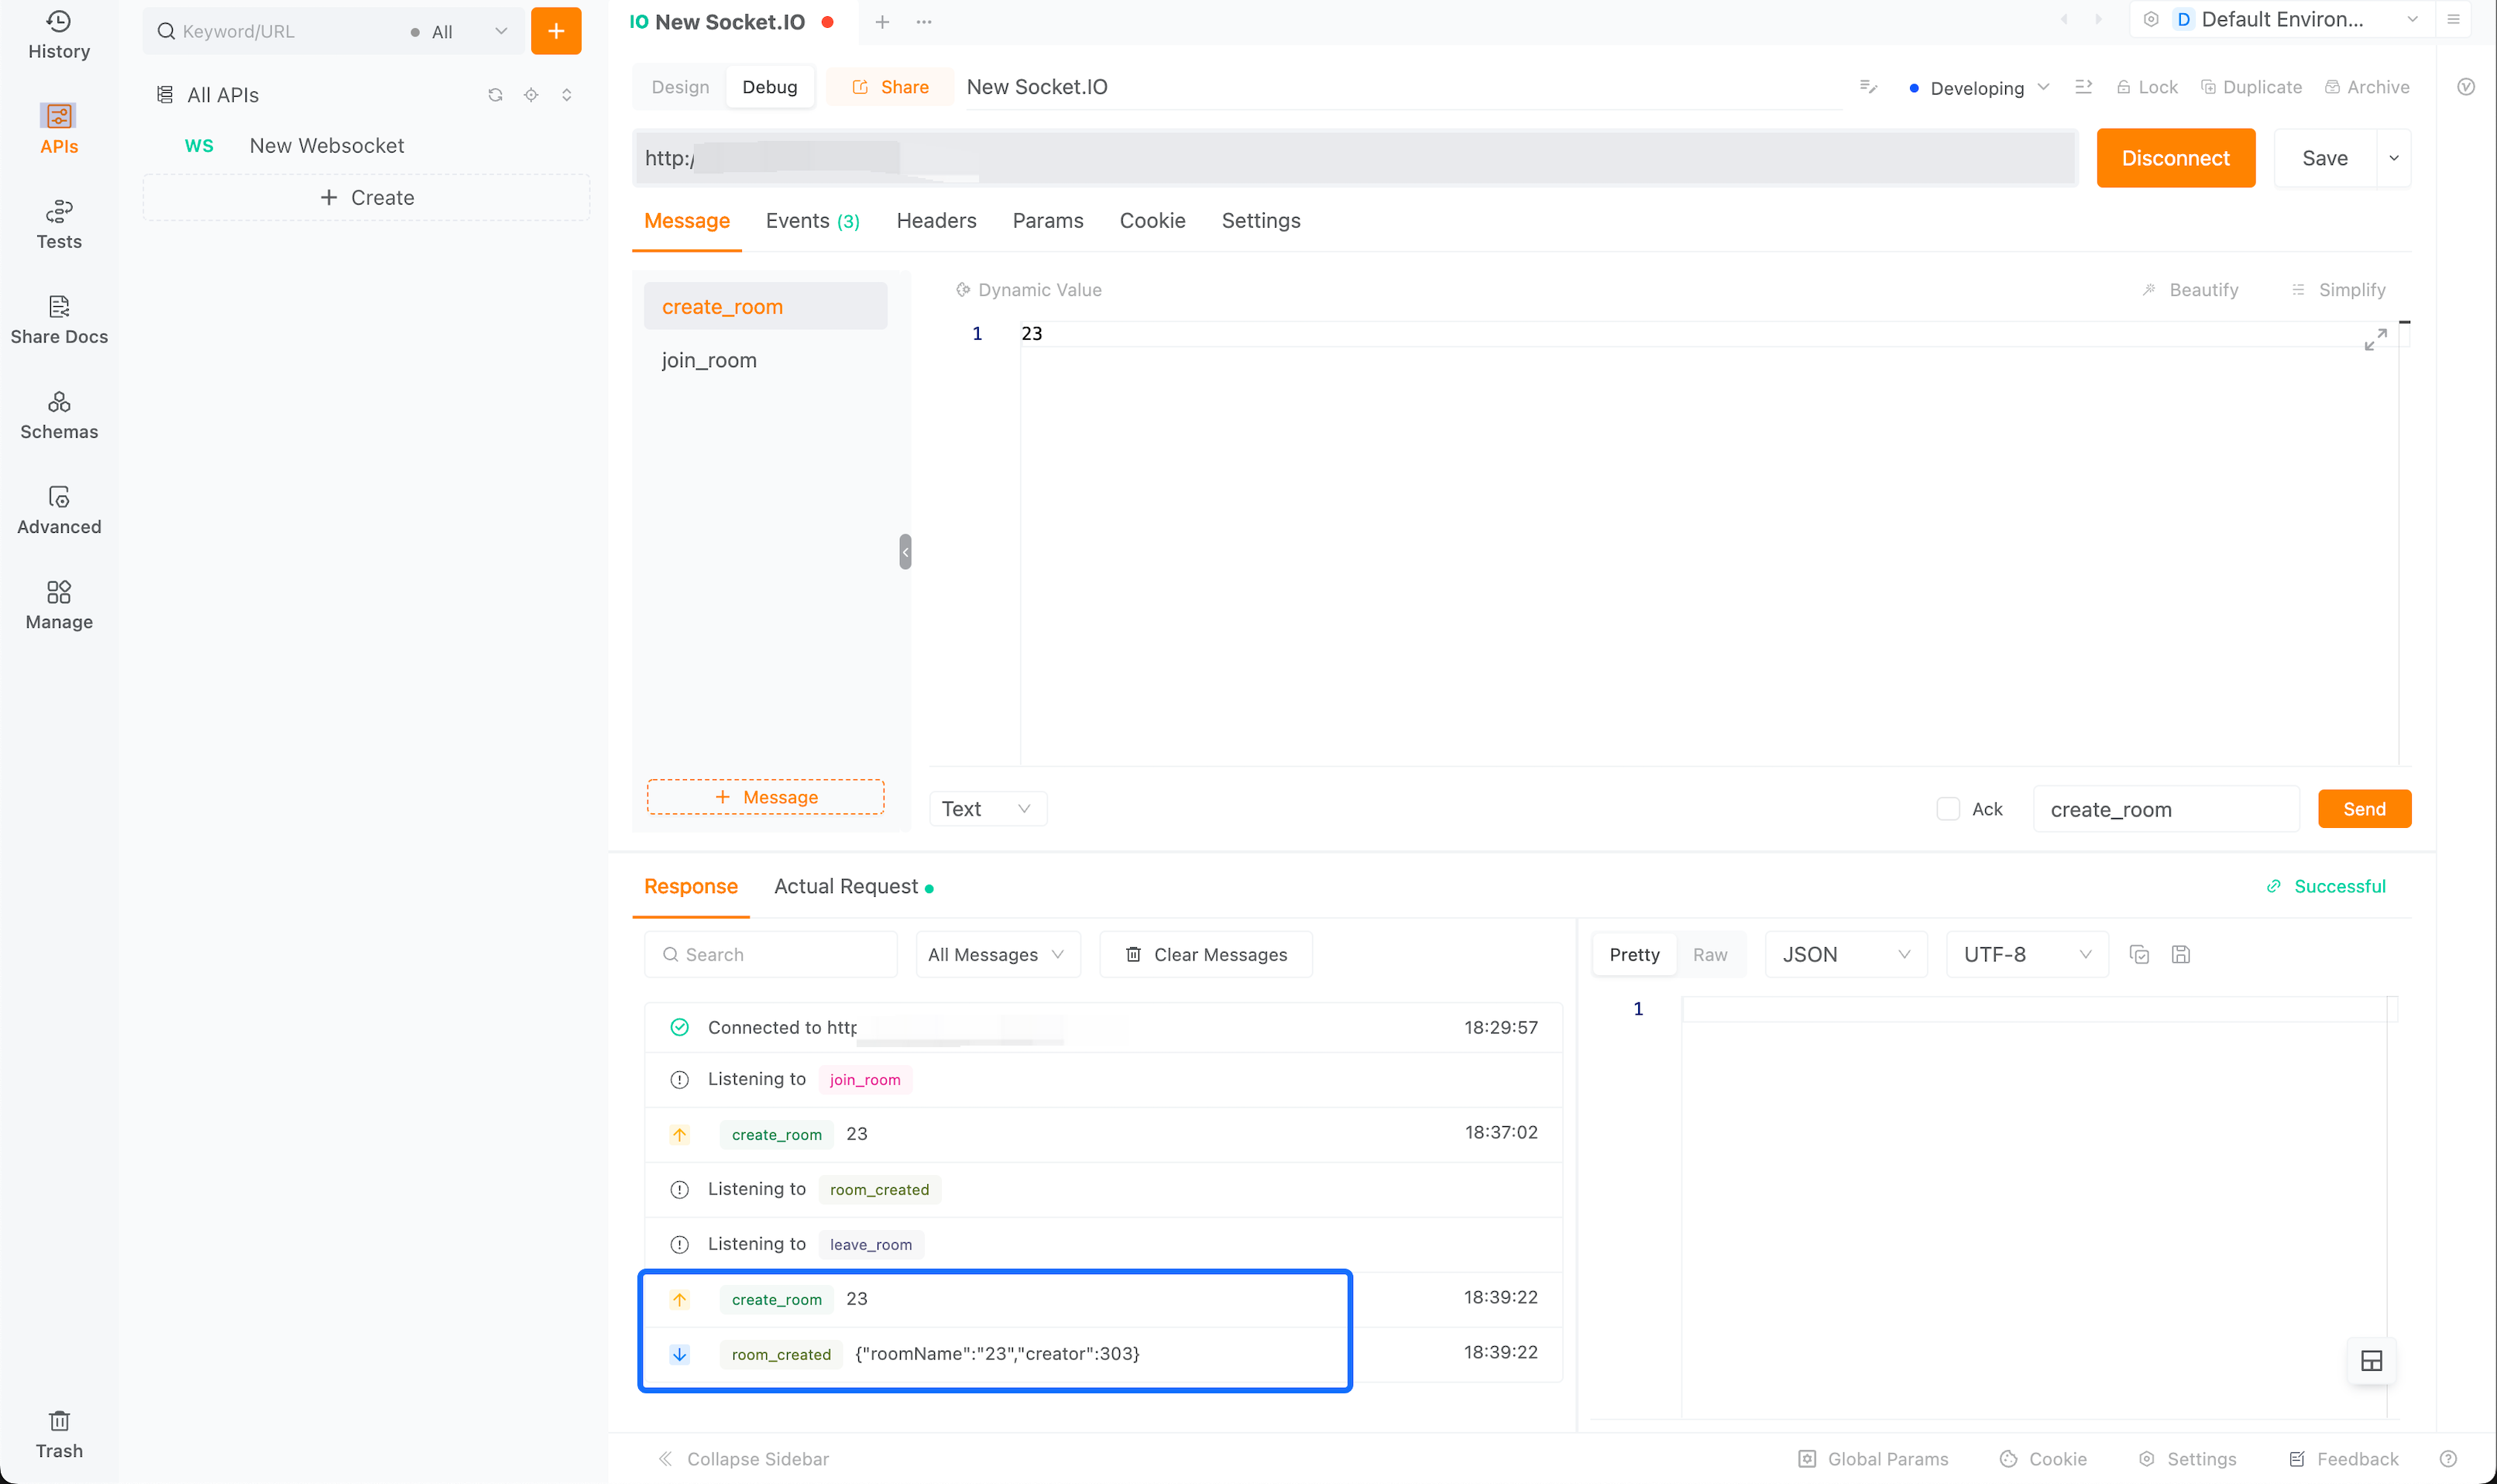
Task: Open the APIs sidebar section
Action: point(59,130)
